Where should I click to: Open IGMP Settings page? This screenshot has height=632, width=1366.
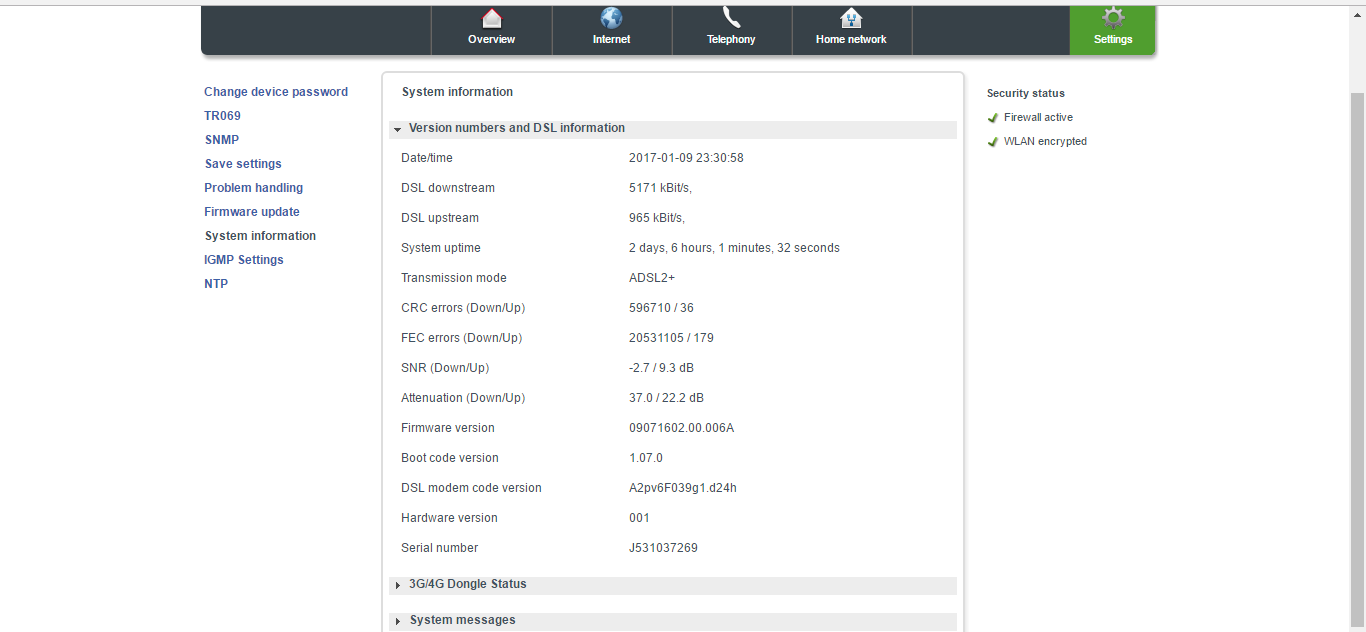(244, 260)
